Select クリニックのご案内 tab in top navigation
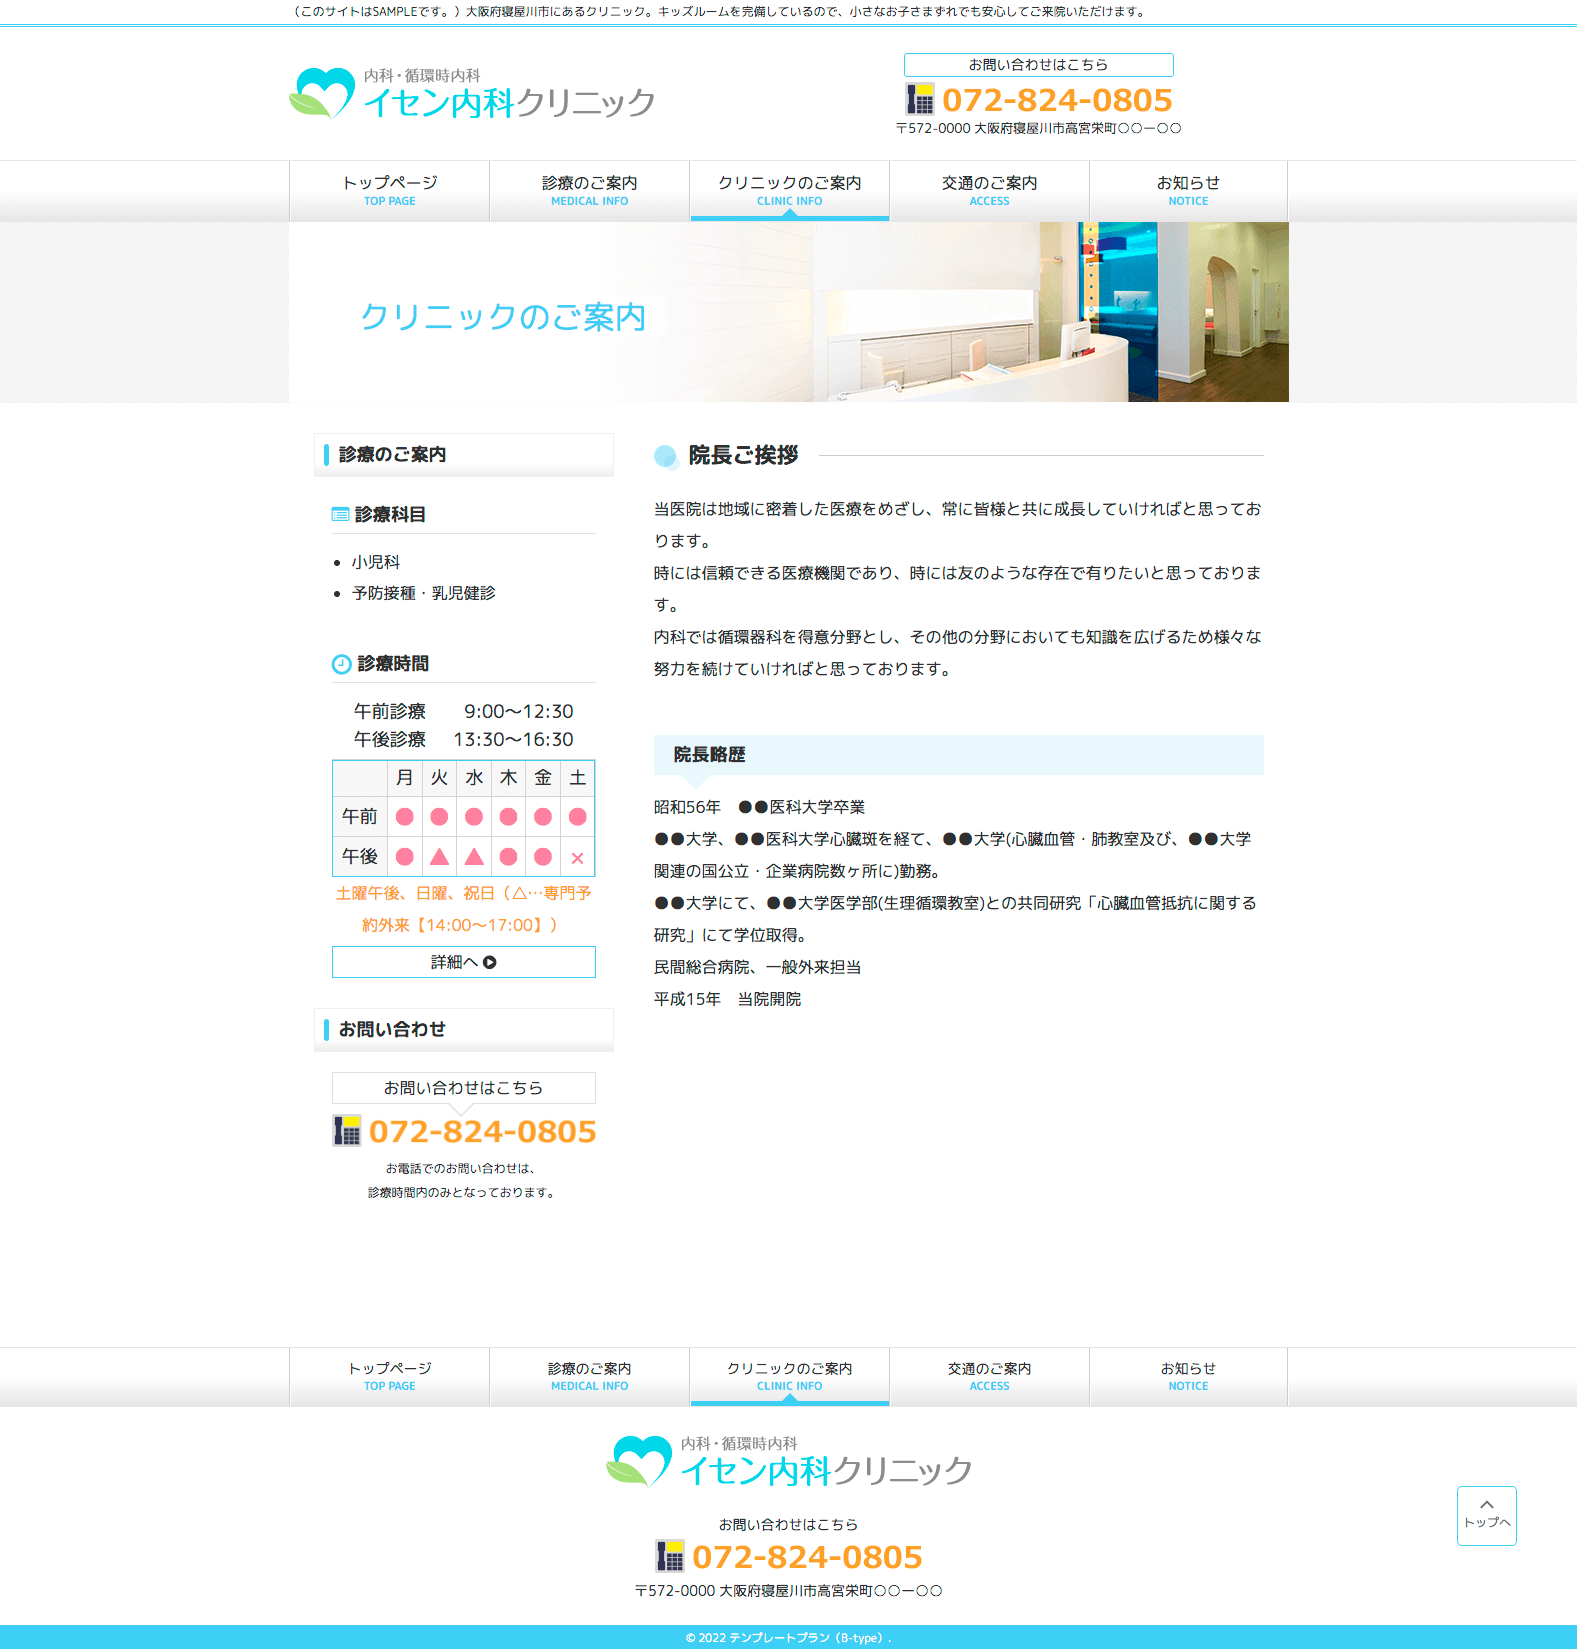 click(x=789, y=190)
